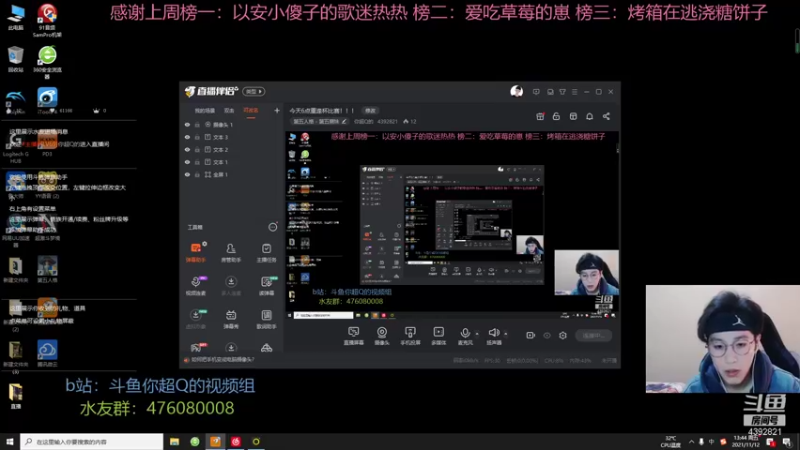Open the hamburger menu in title bar
Screen dimensions: 800x450
[574, 92]
